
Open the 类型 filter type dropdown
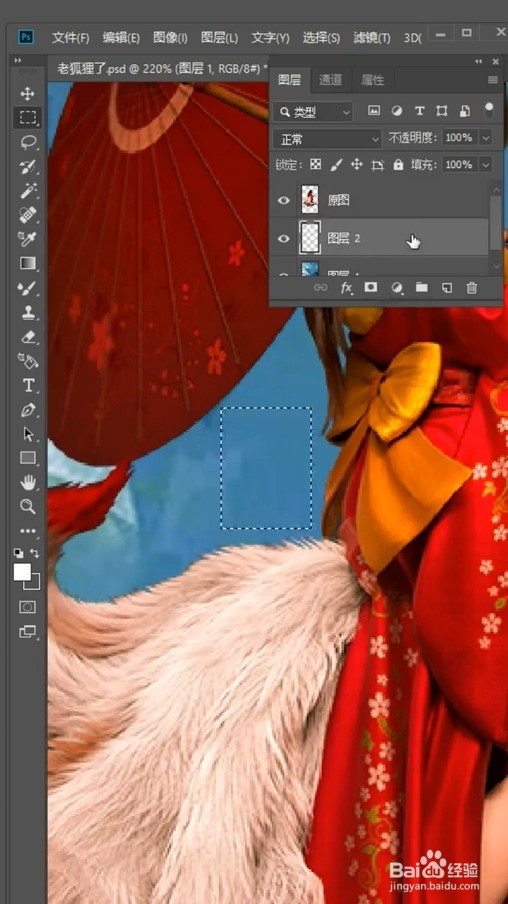(314, 112)
